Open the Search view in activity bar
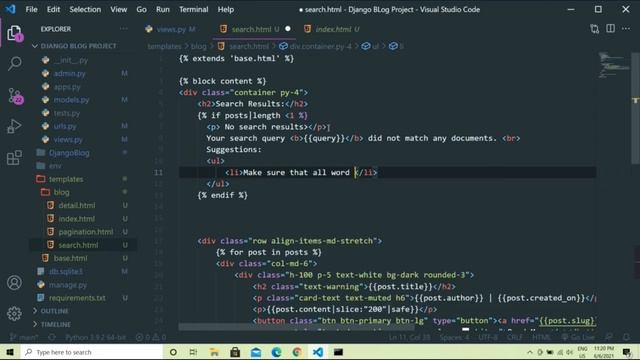The height and width of the screenshot is (360, 640). point(14,64)
